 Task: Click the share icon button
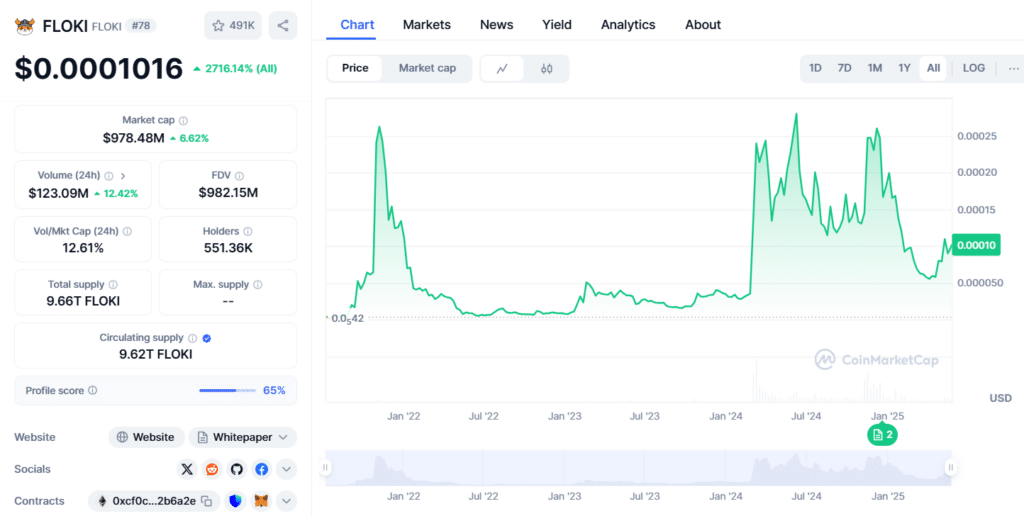[x=283, y=25]
